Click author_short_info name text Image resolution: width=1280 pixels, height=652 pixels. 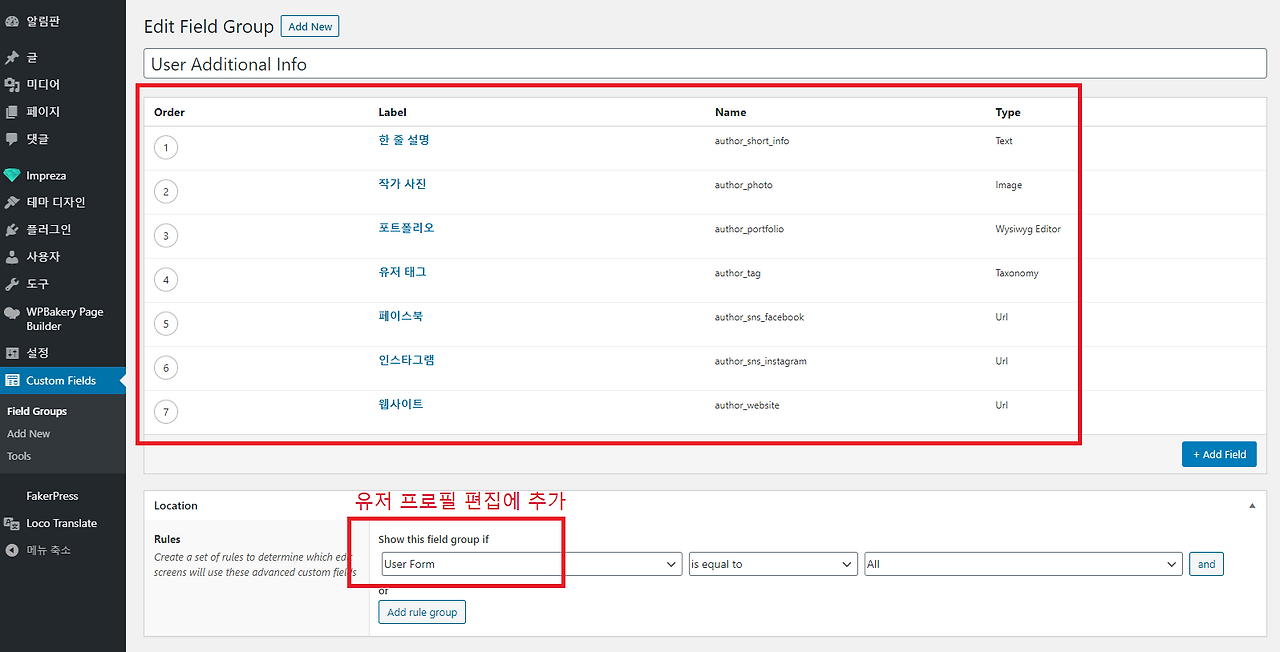point(752,141)
